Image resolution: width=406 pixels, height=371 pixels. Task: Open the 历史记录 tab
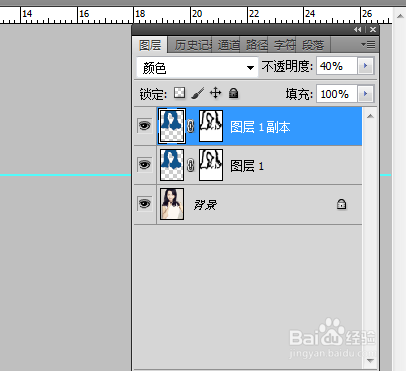(191, 45)
